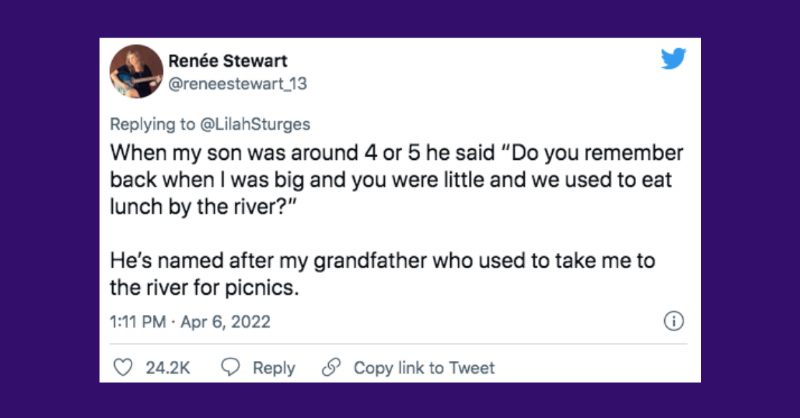Click the Twitter bird logo

674,59
